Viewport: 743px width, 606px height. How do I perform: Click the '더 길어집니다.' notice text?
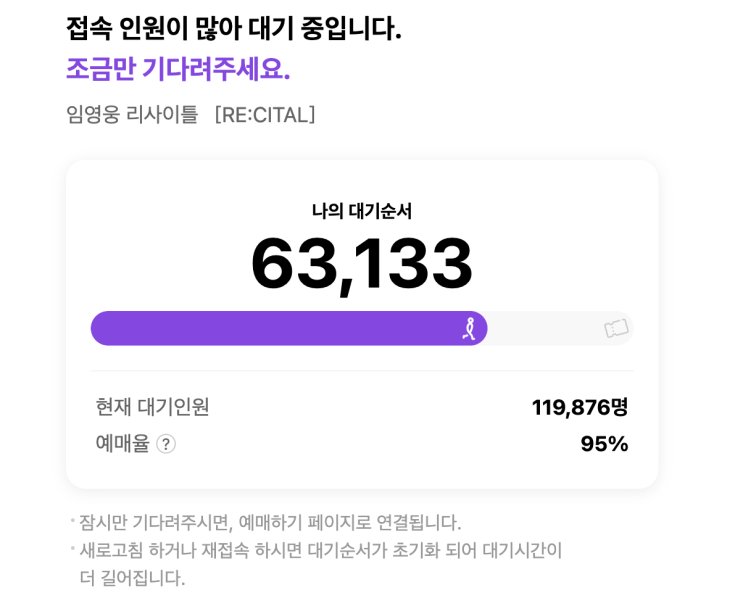(x=132, y=578)
